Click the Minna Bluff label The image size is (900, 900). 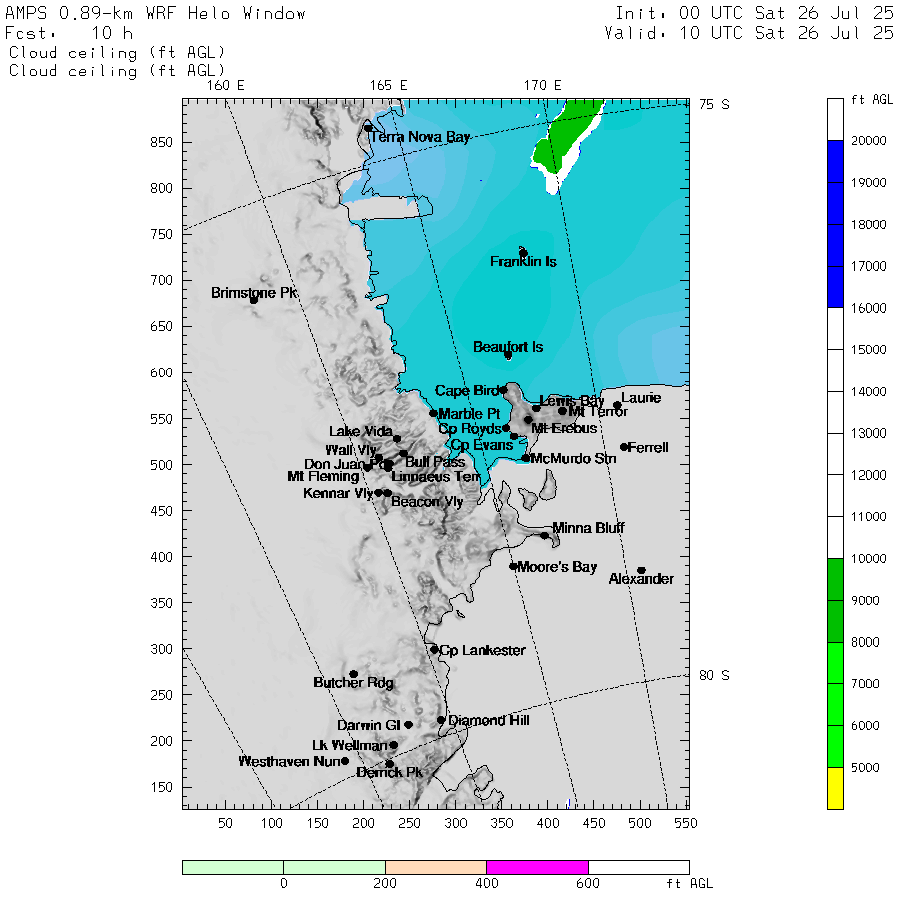tap(588, 527)
